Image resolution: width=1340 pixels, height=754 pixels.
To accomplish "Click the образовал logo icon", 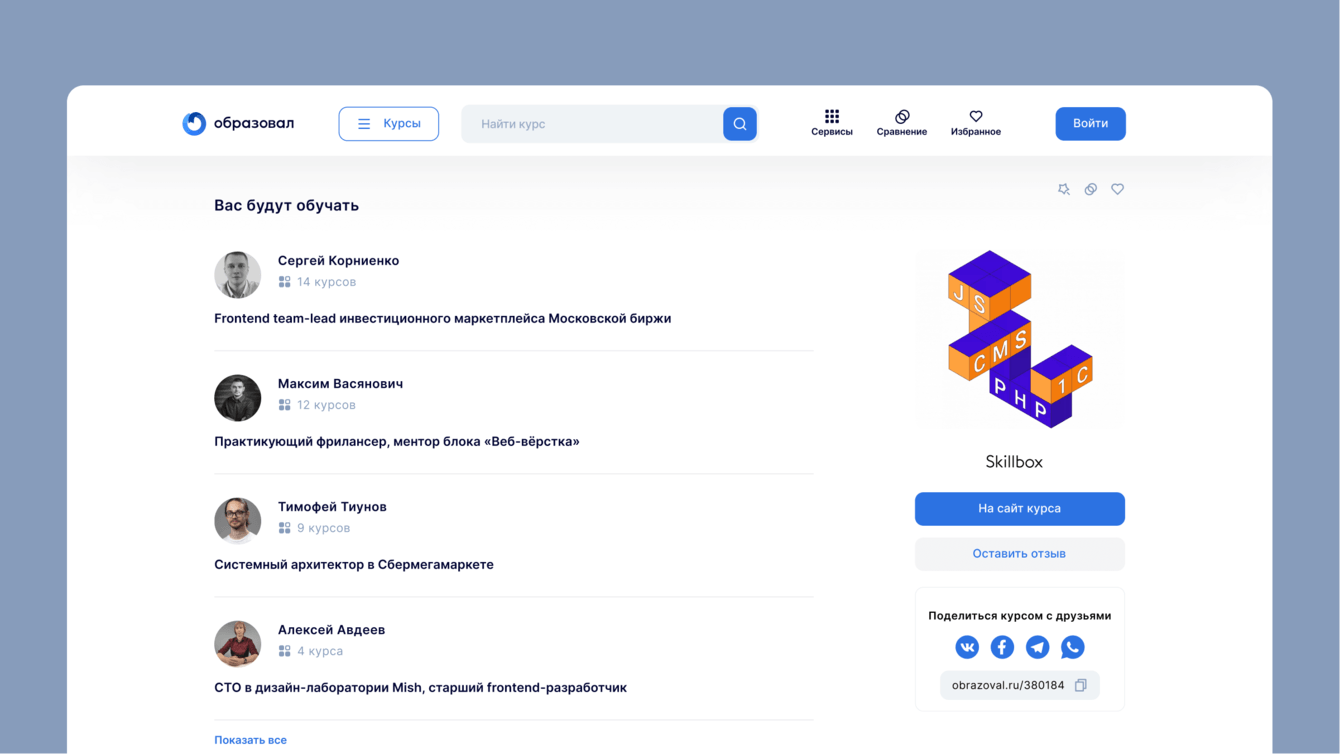I will point(194,123).
